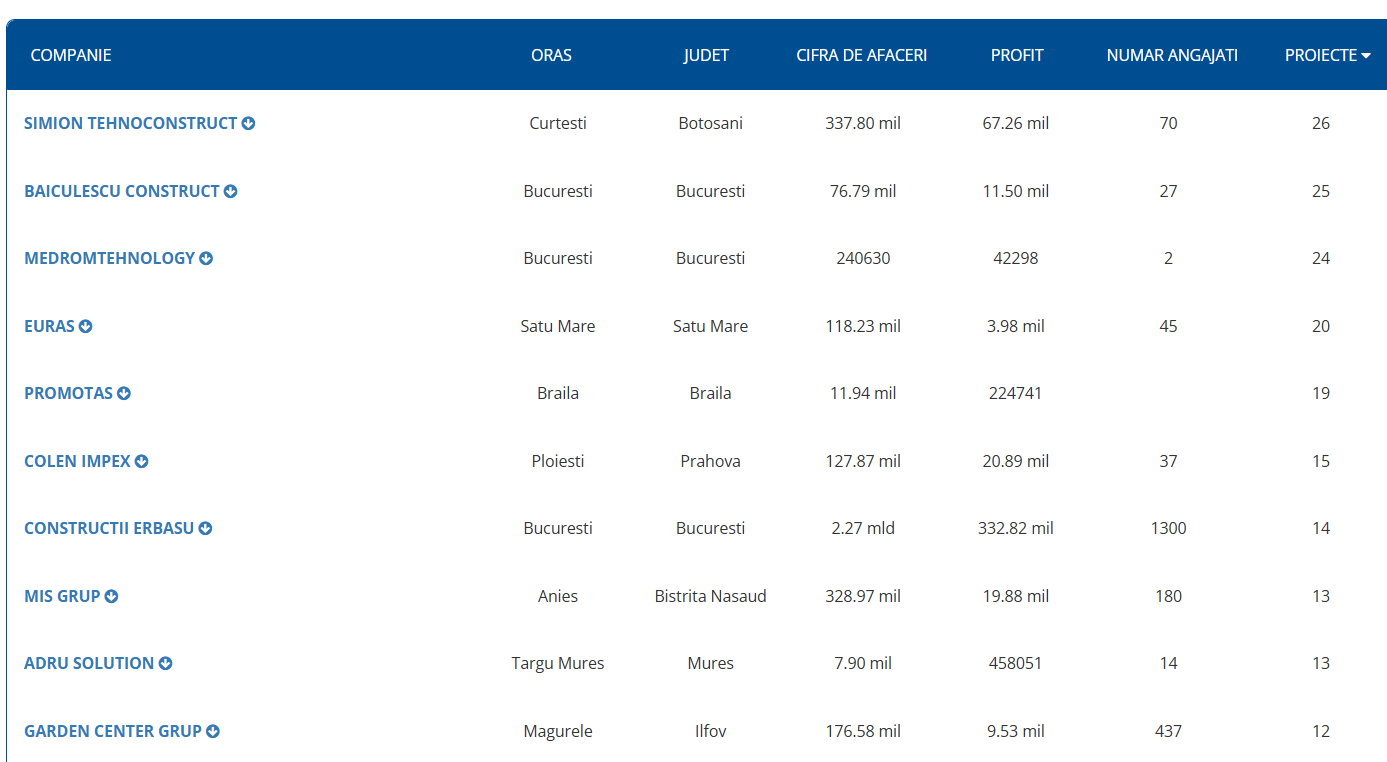Sort table by PROFIT column header
The width and height of the screenshot is (1387, 762).
[x=1016, y=55]
